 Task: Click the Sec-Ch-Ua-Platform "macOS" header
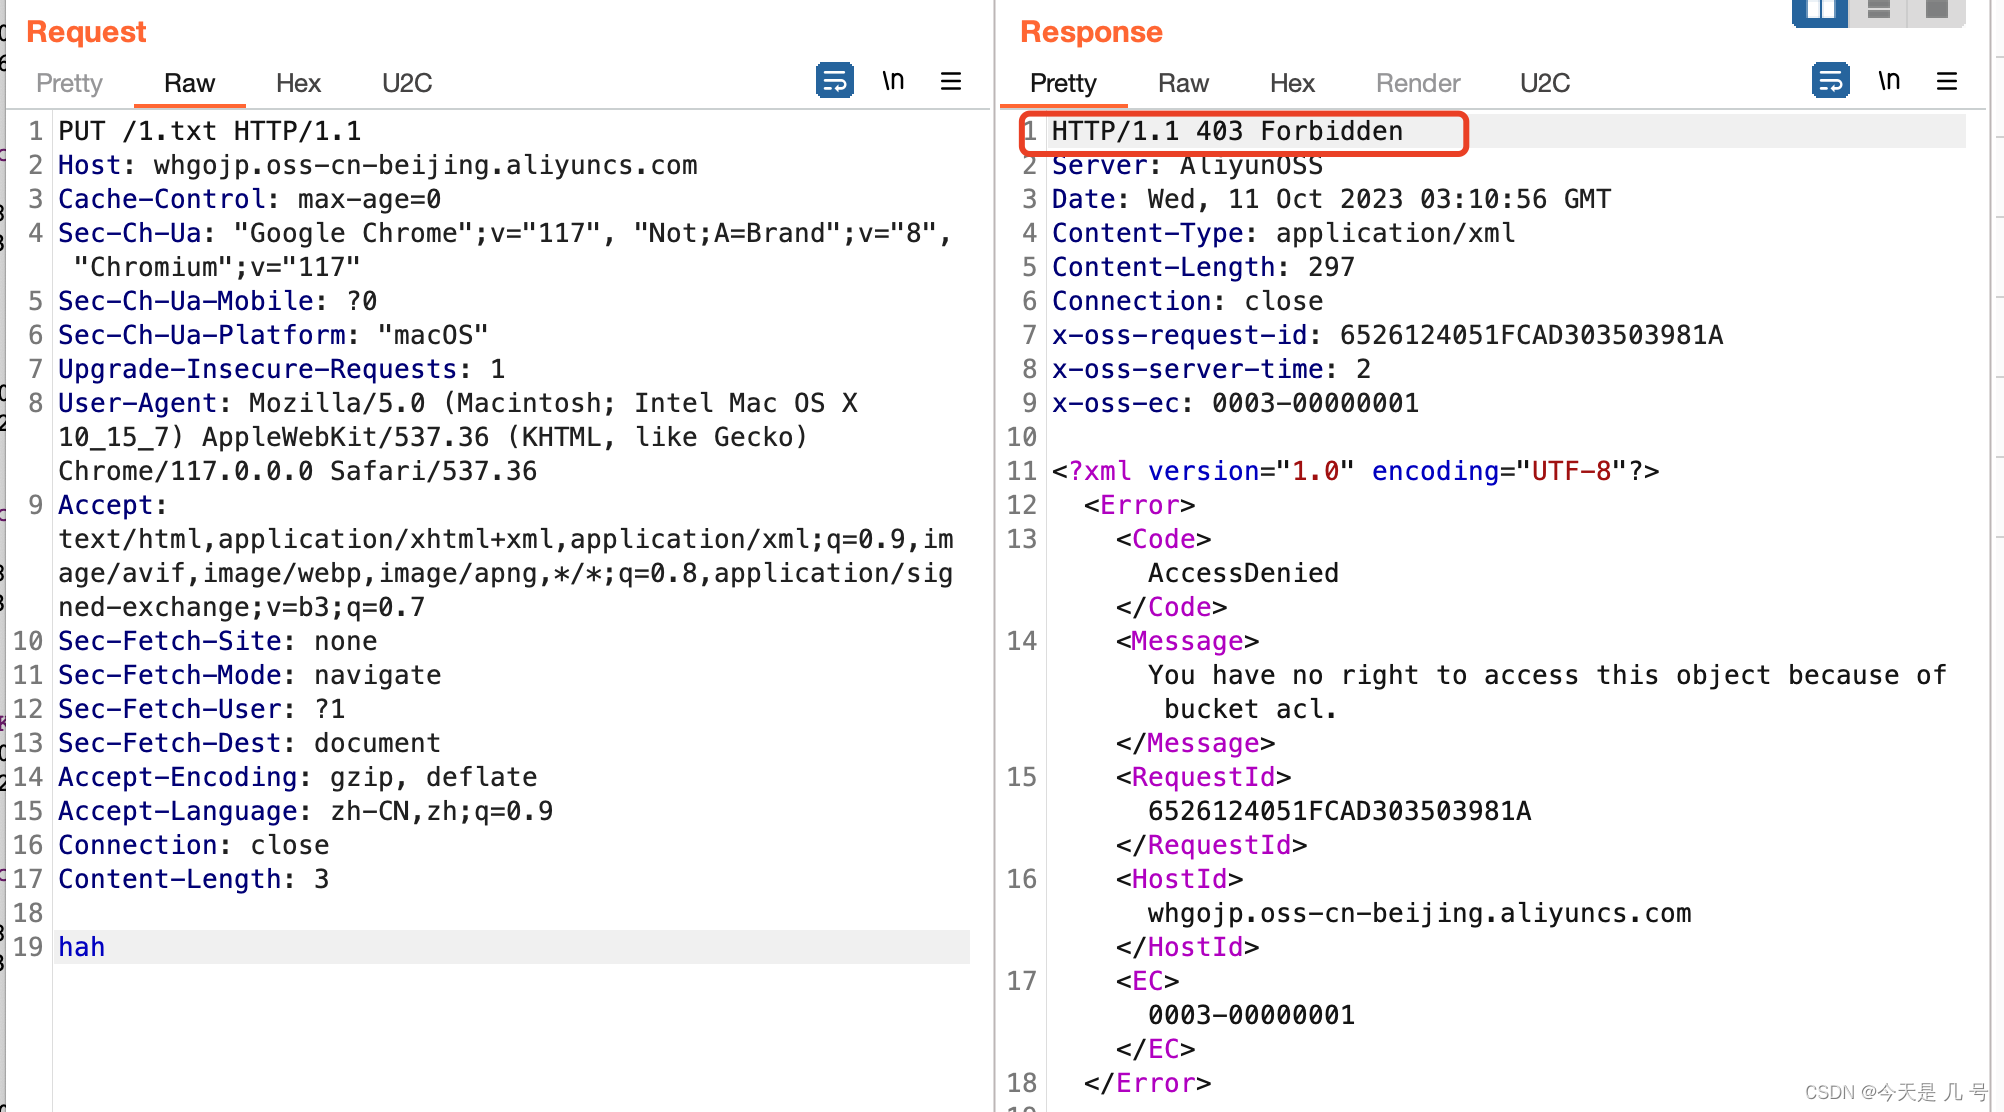pos(273,335)
